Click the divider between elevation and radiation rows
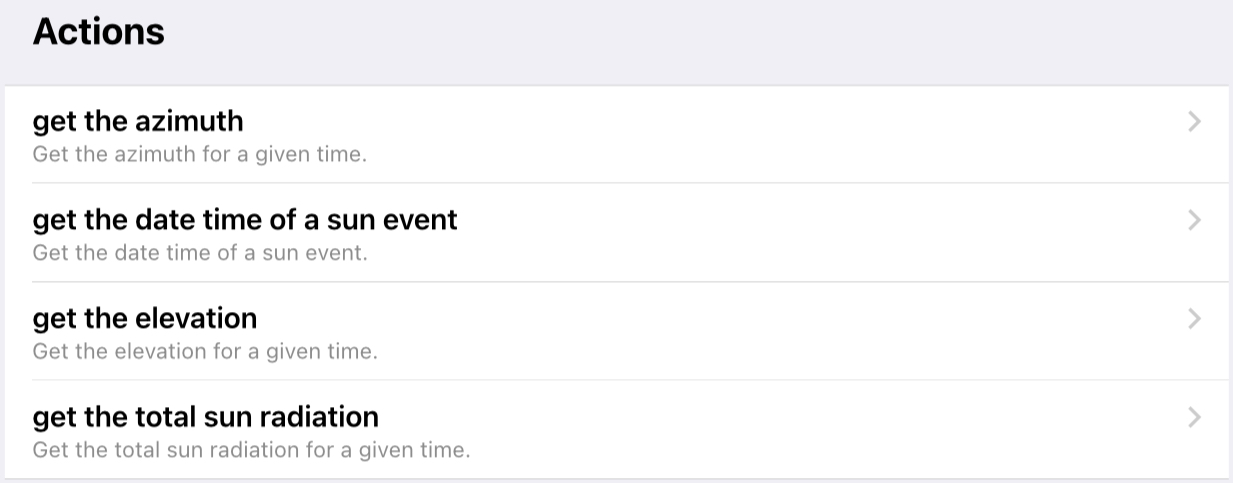1233x483 pixels. (x=630, y=380)
